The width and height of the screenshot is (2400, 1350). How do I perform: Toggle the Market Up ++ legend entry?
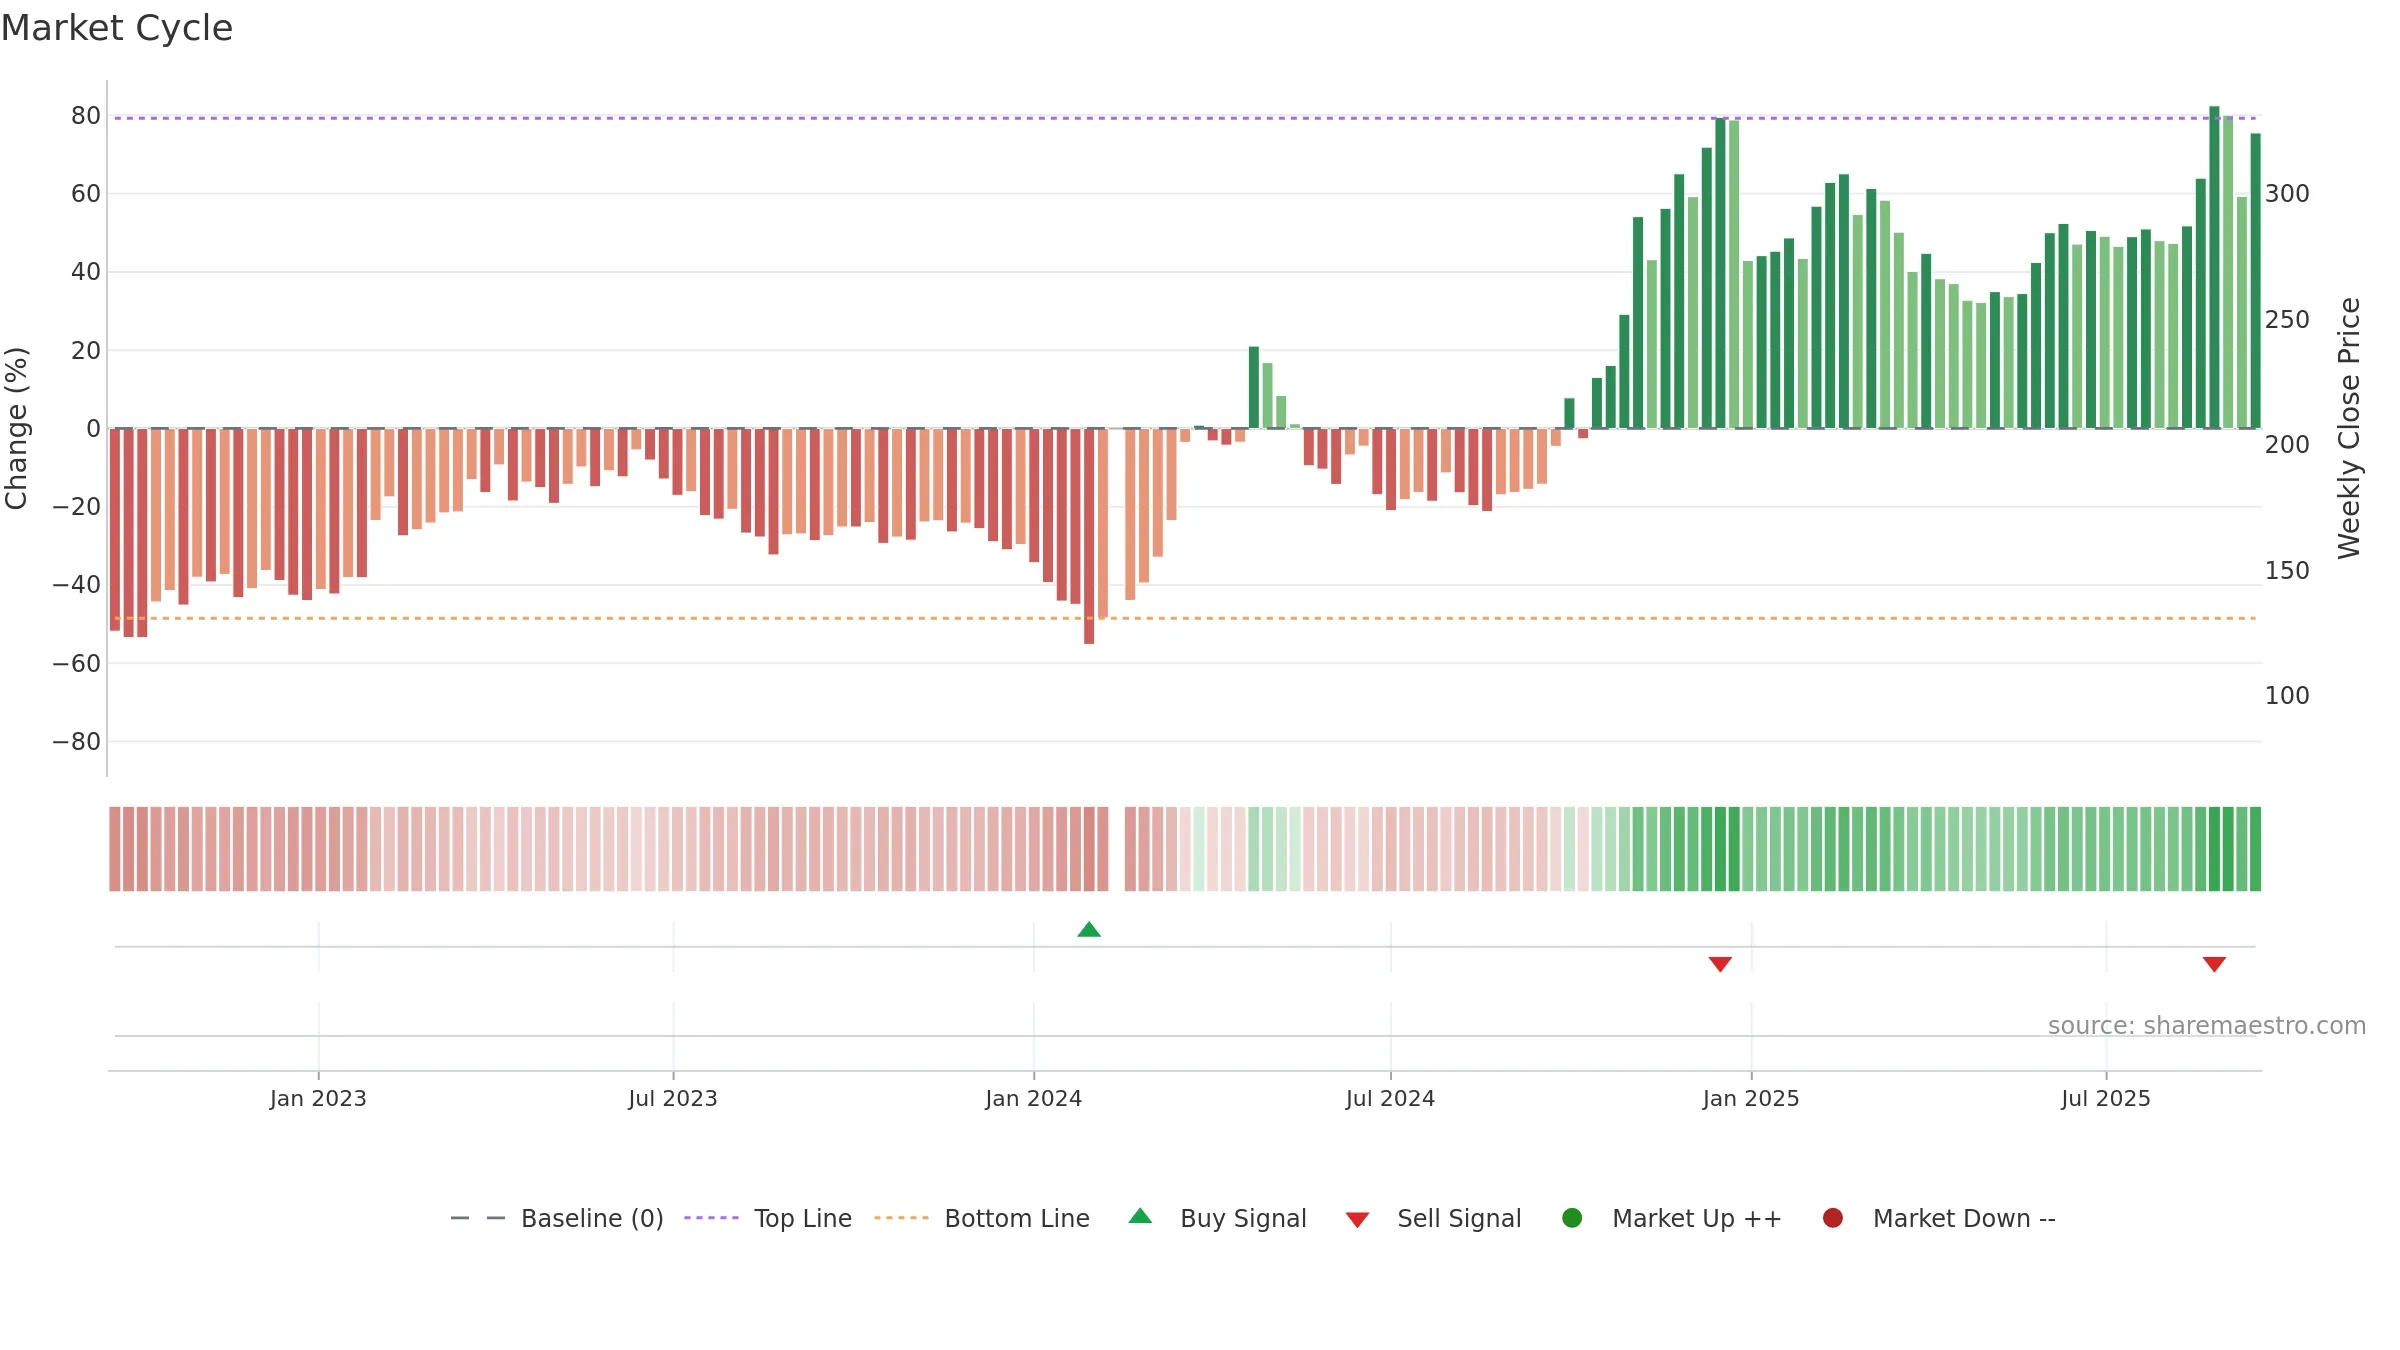point(1671,1218)
